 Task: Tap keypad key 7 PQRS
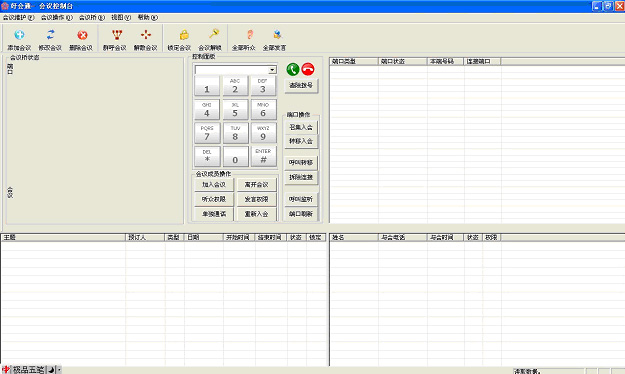point(207,133)
